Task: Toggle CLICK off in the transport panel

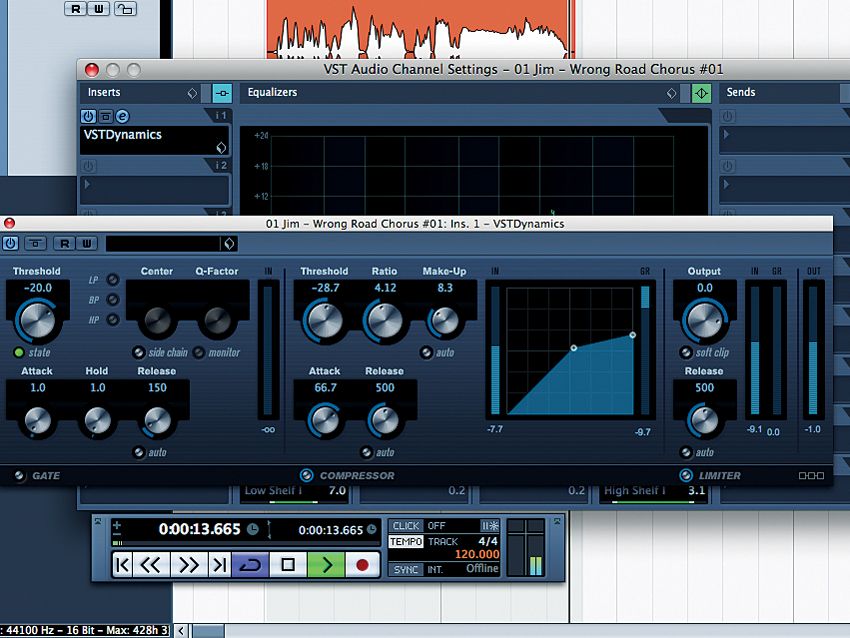Action: 404,525
